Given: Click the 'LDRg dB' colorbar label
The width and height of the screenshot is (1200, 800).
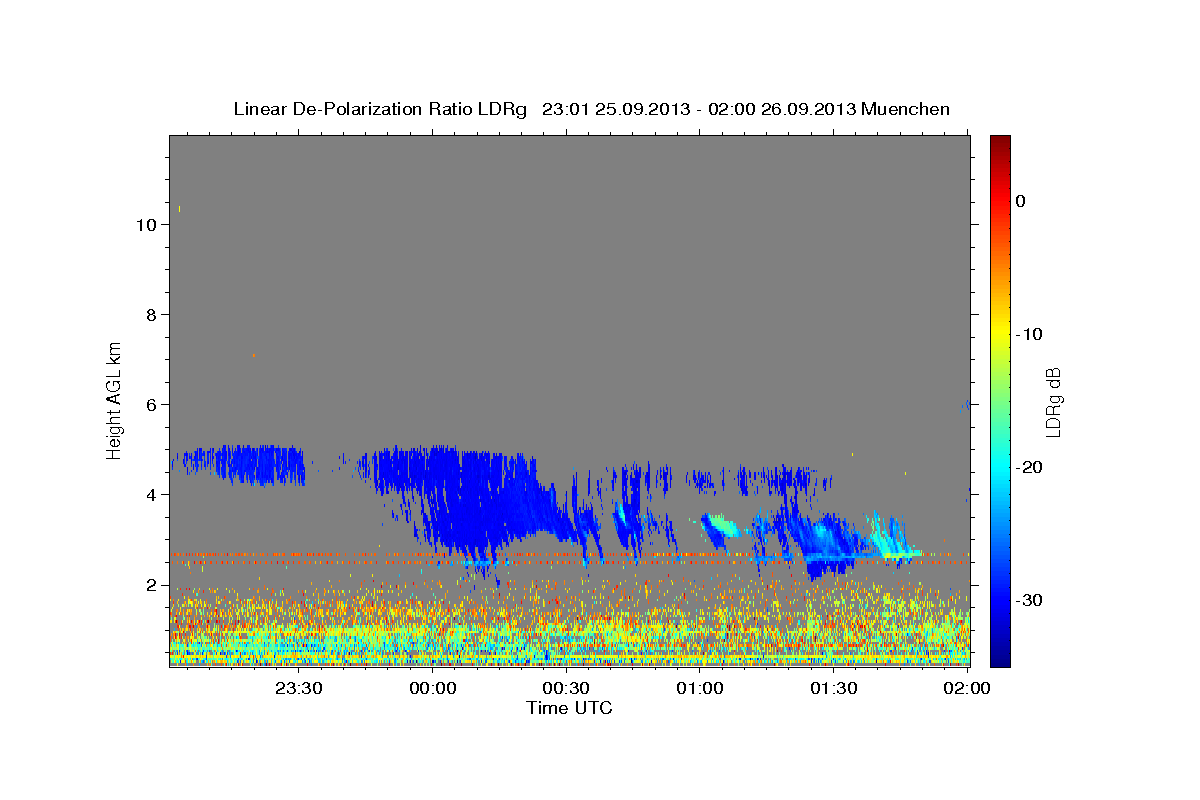Looking at the screenshot, I should tap(1053, 401).
